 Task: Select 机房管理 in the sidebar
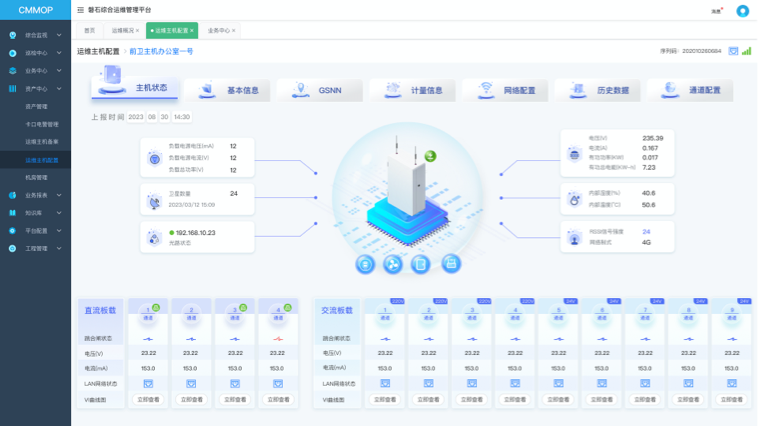(x=36, y=177)
